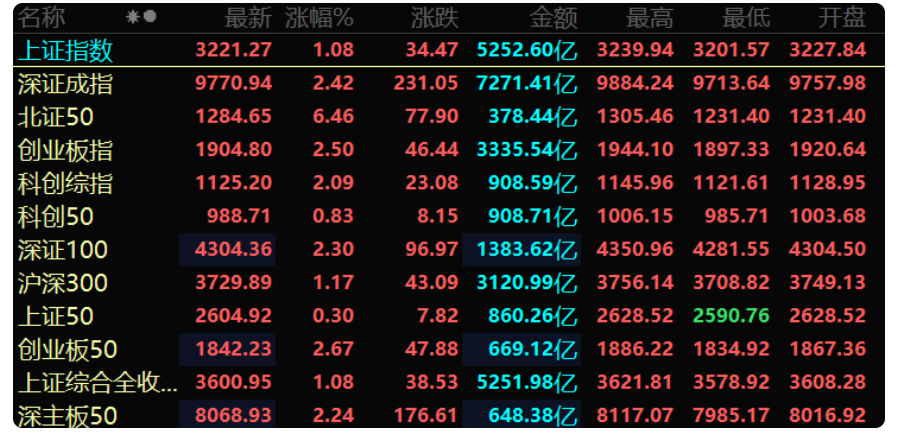Click change percent 2.42 of 深证成指

pos(333,84)
